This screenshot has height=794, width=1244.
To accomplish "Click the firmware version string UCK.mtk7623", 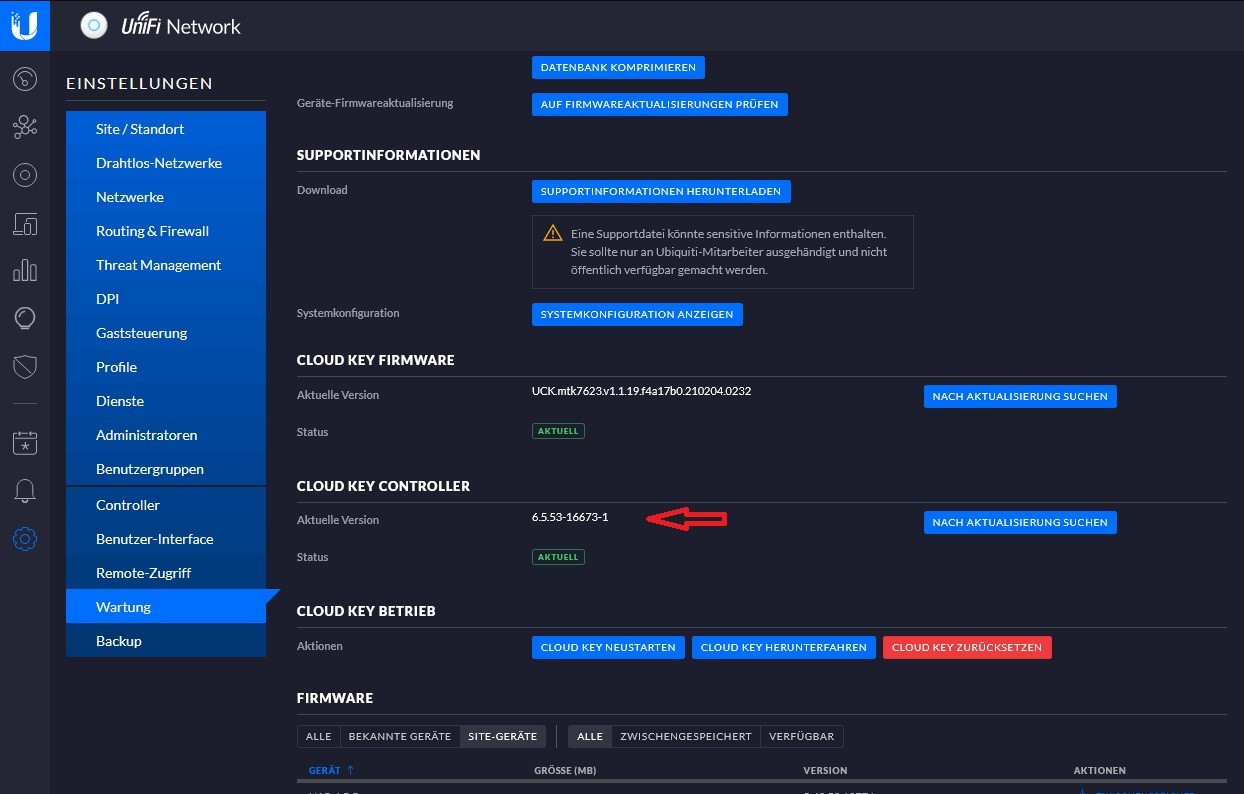I will [x=641, y=391].
